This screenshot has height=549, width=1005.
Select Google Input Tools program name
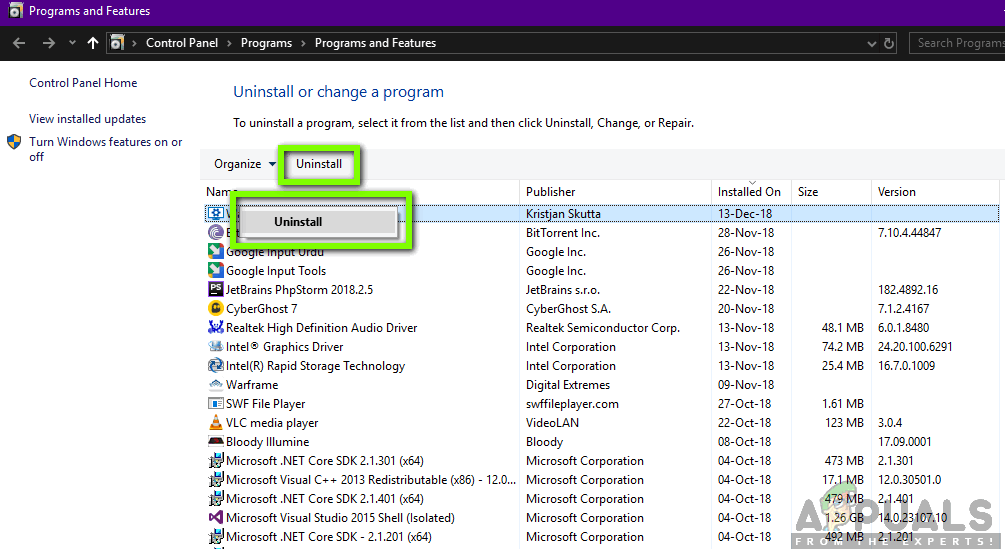tap(276, 271)
